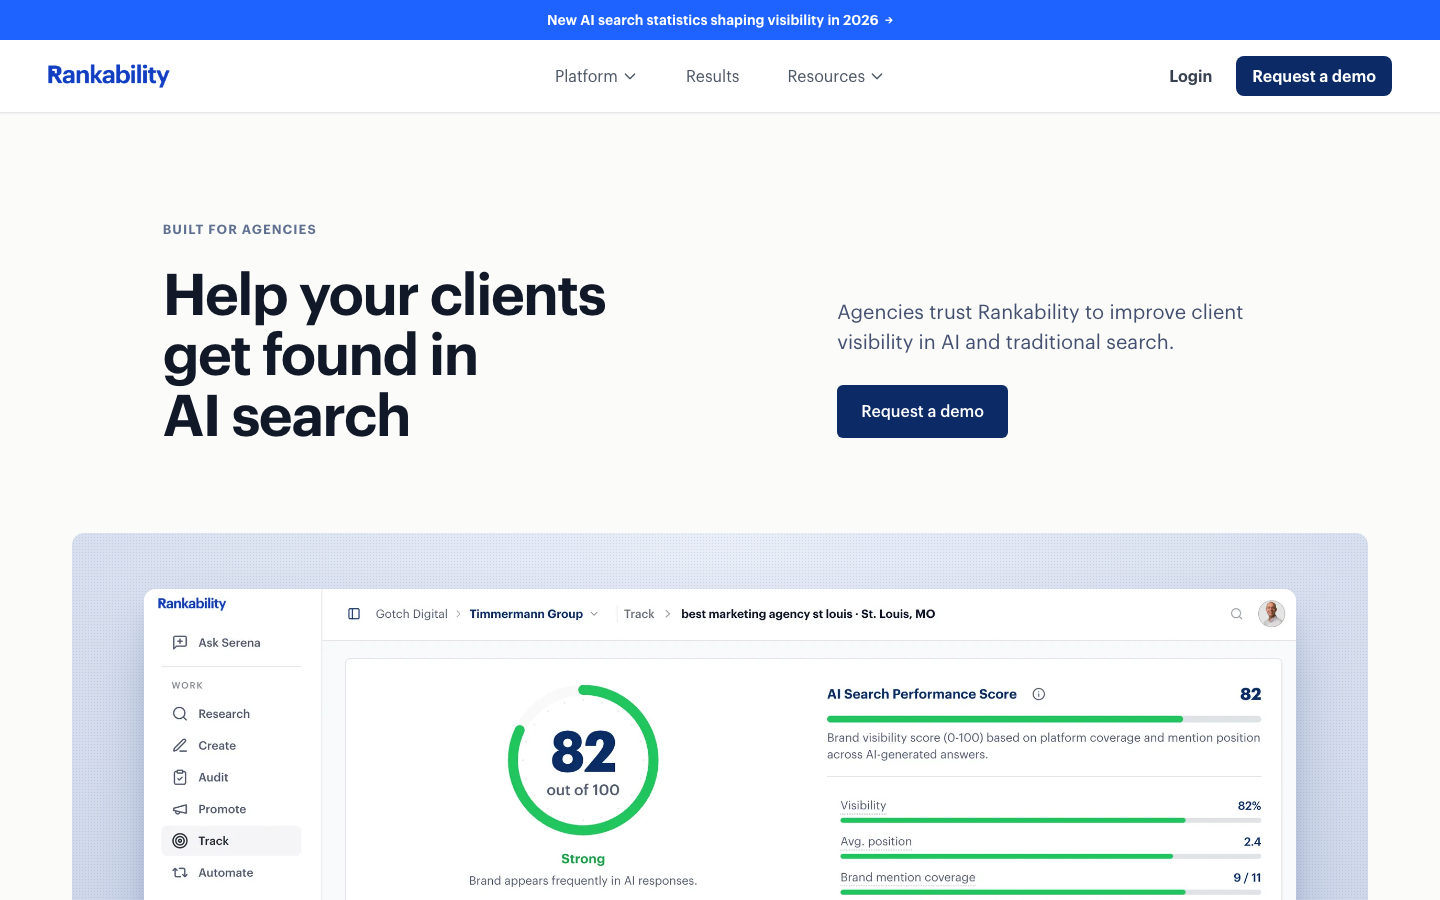This screenshot has width=1440, height=900.
Task: Click the chevron after Timmermann Group
Action: click(594, 614)
